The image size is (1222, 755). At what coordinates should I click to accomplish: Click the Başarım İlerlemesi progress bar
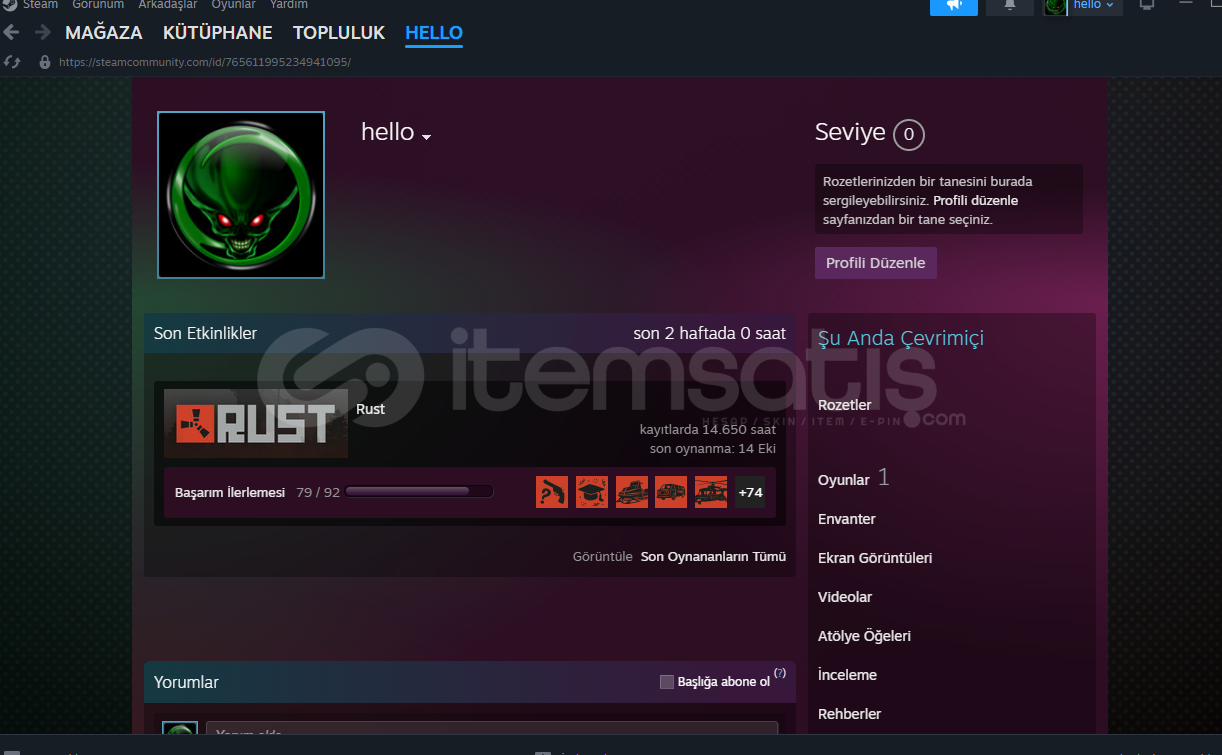point(419,490)
